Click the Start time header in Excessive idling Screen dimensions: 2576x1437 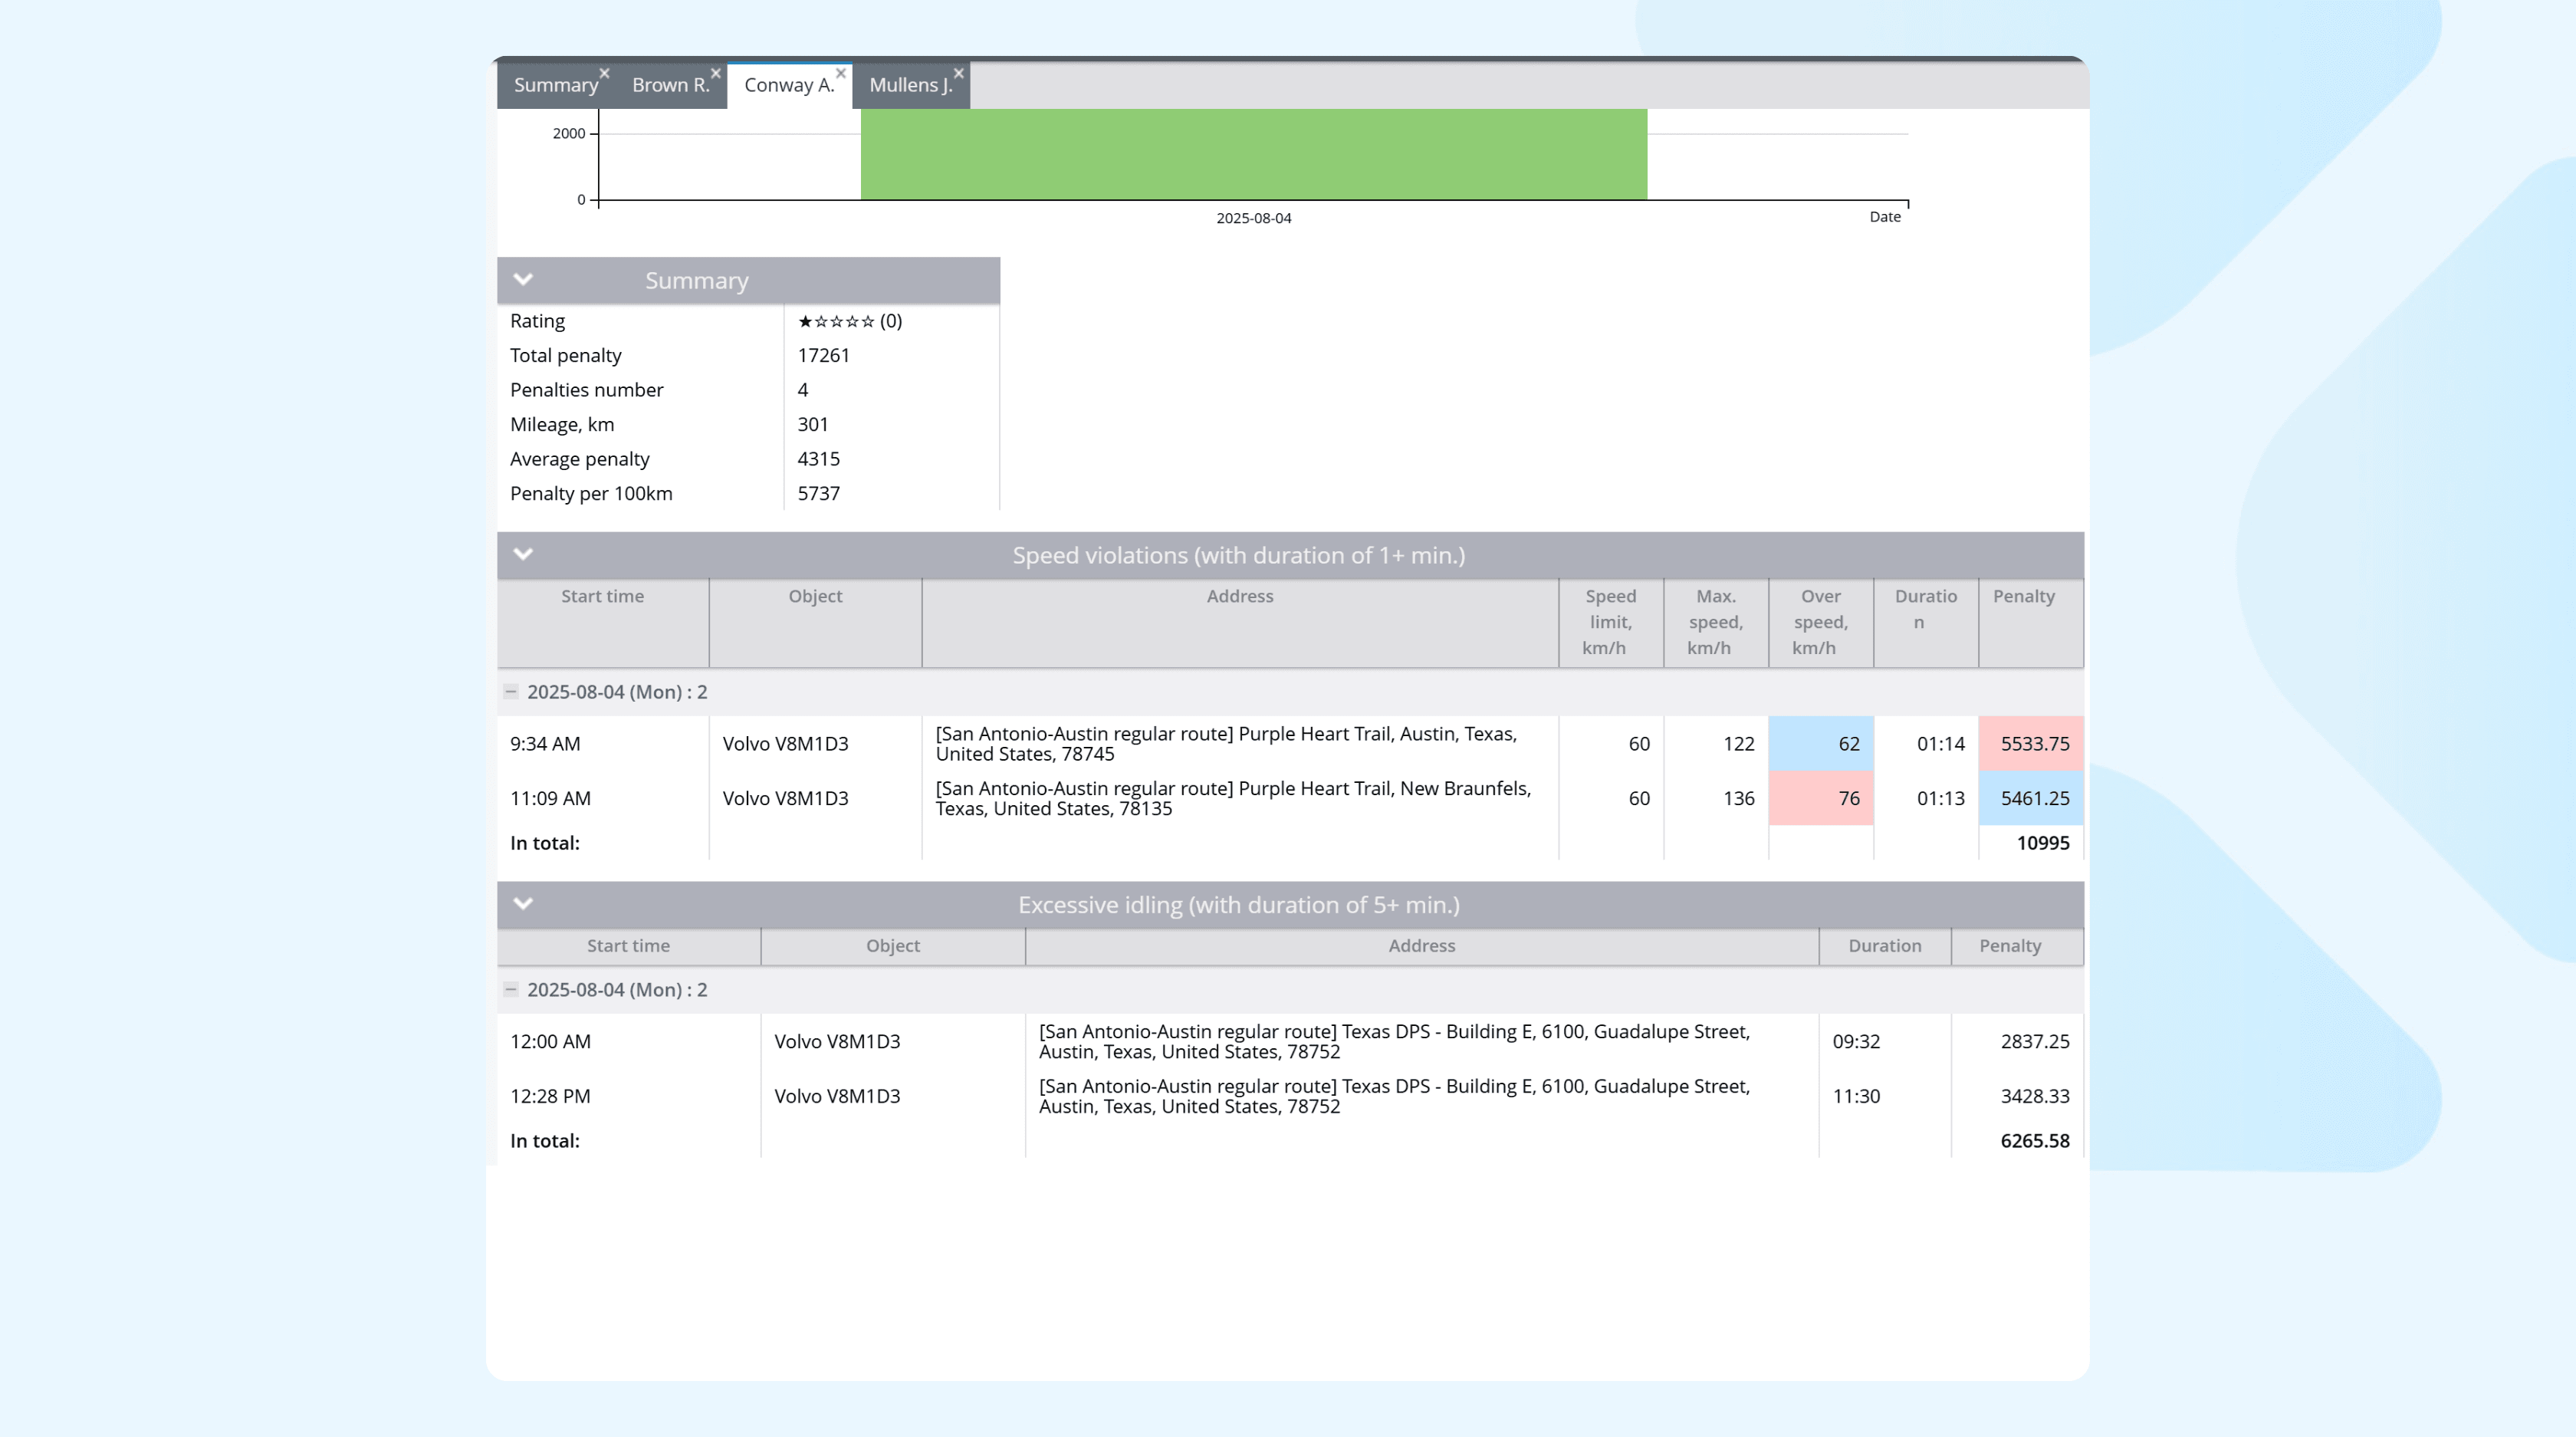(x=628, y=946)
